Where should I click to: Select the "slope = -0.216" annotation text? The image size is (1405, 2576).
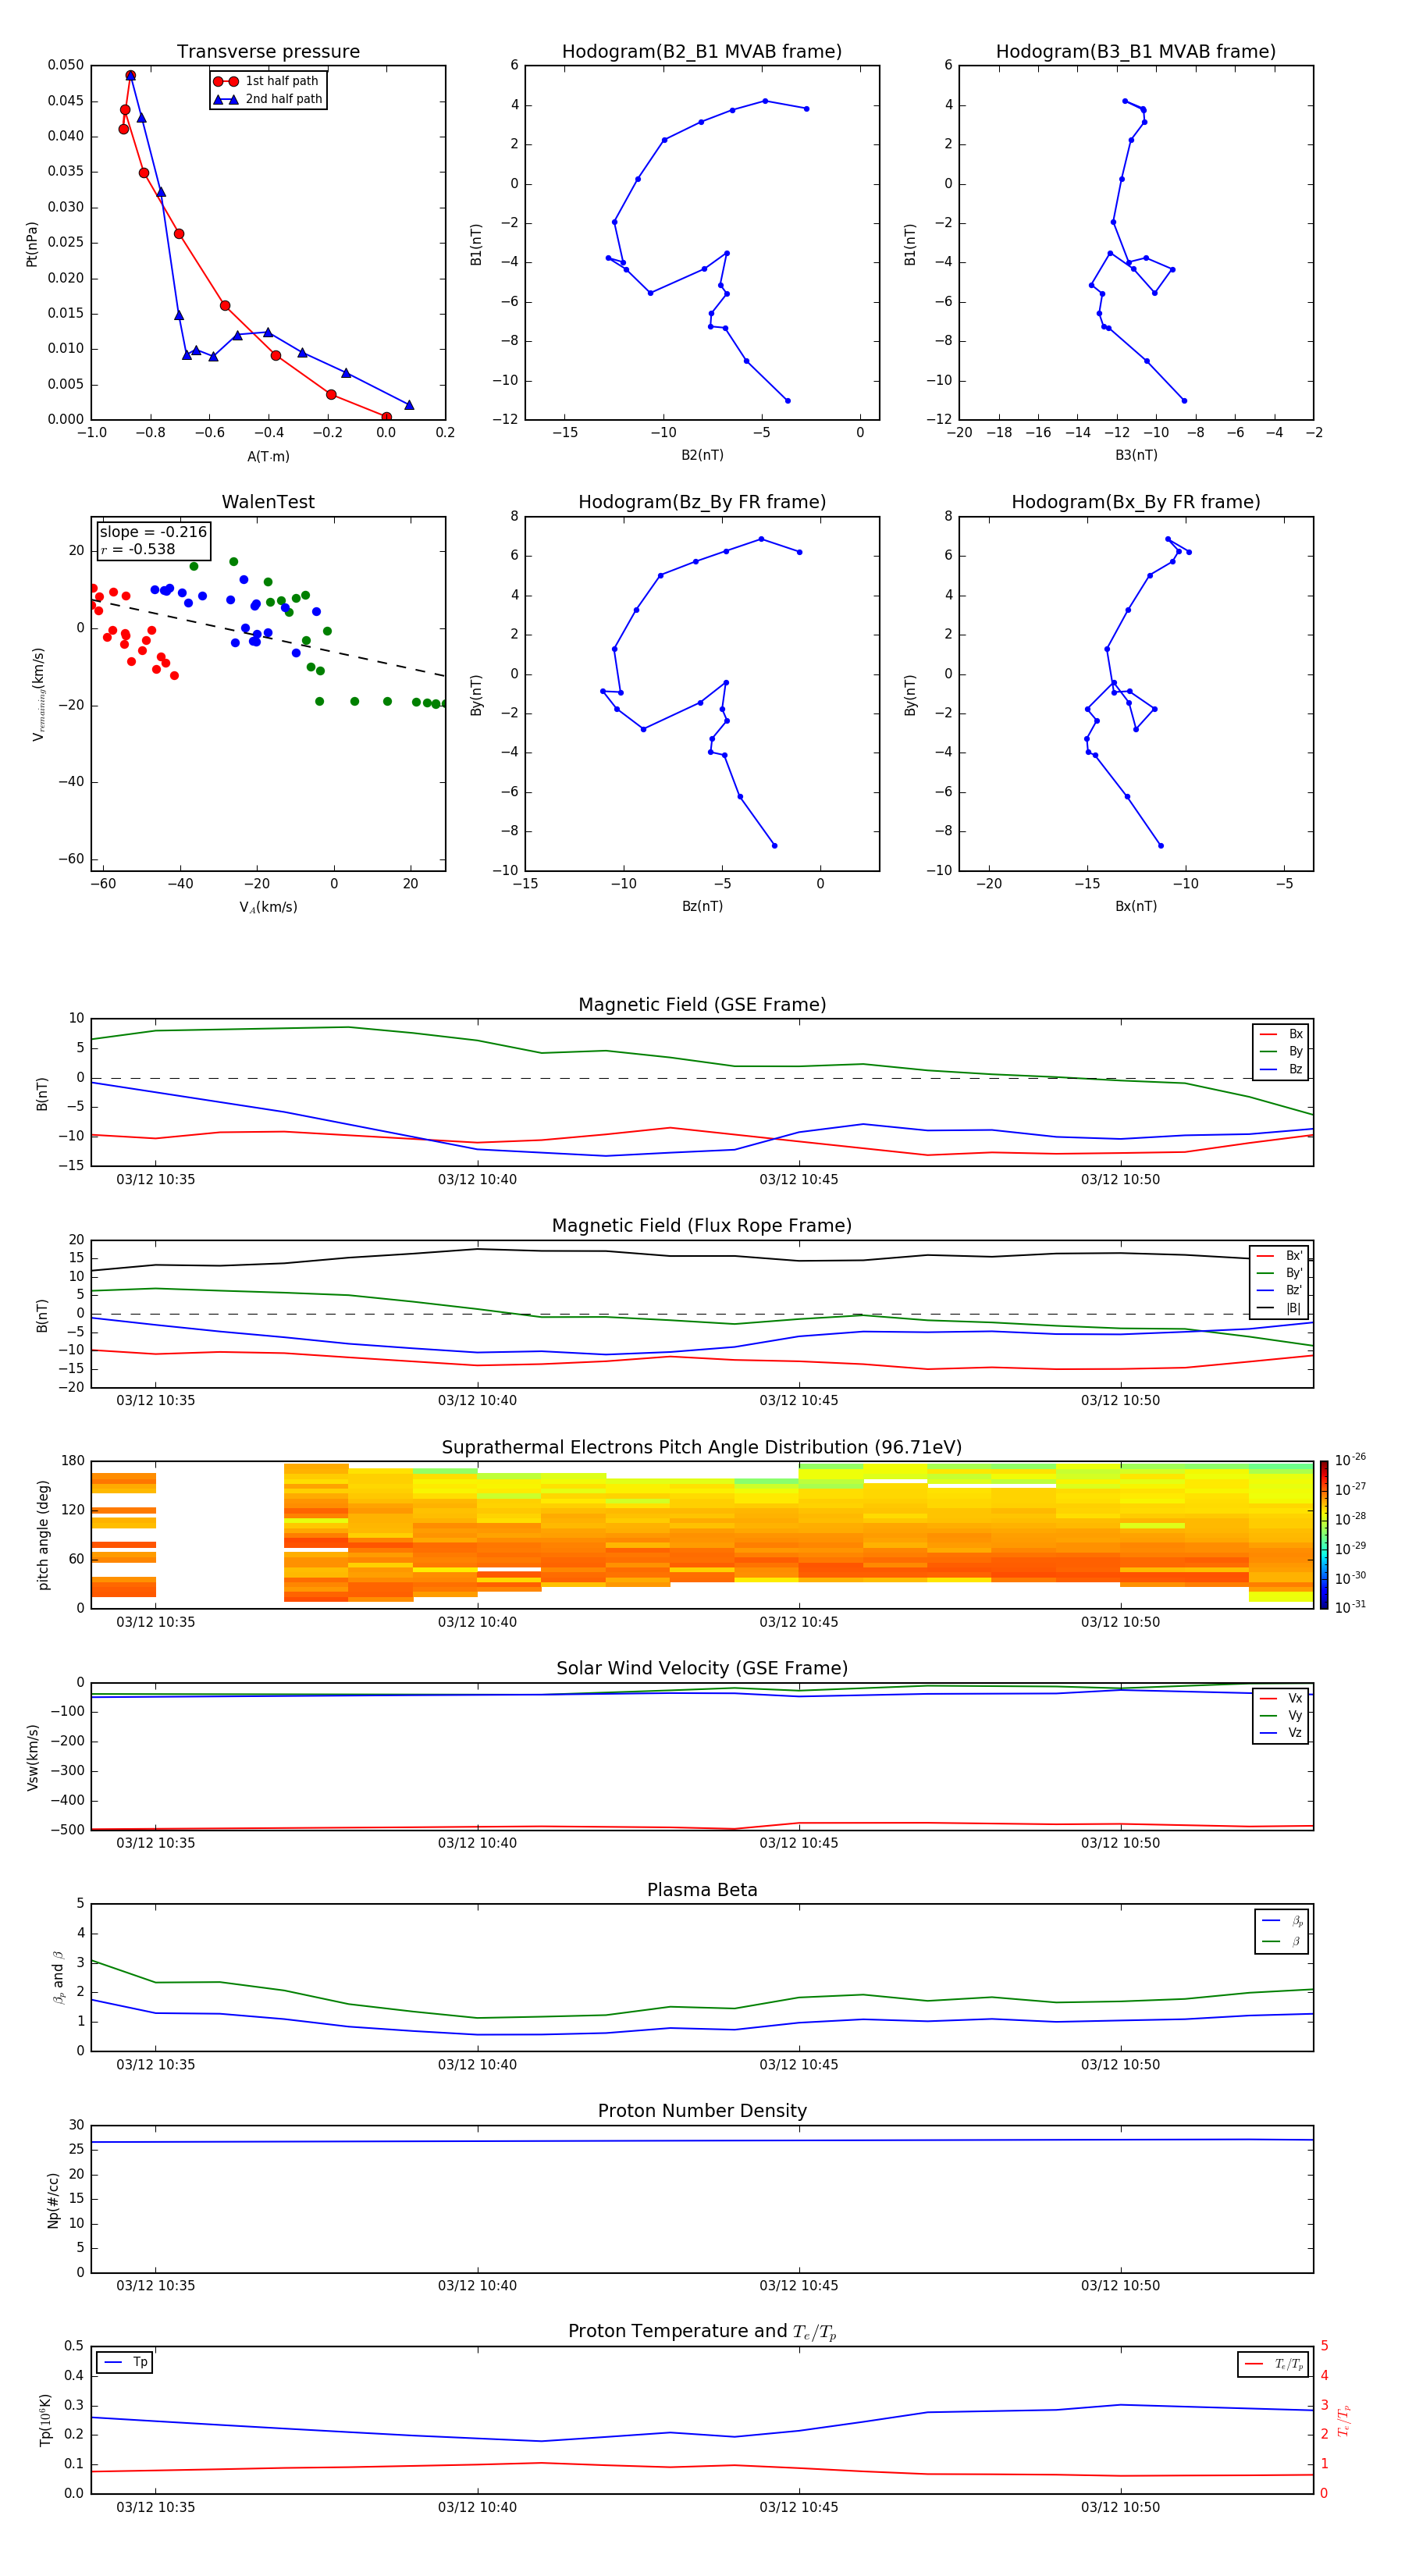[x=153, y=532]
